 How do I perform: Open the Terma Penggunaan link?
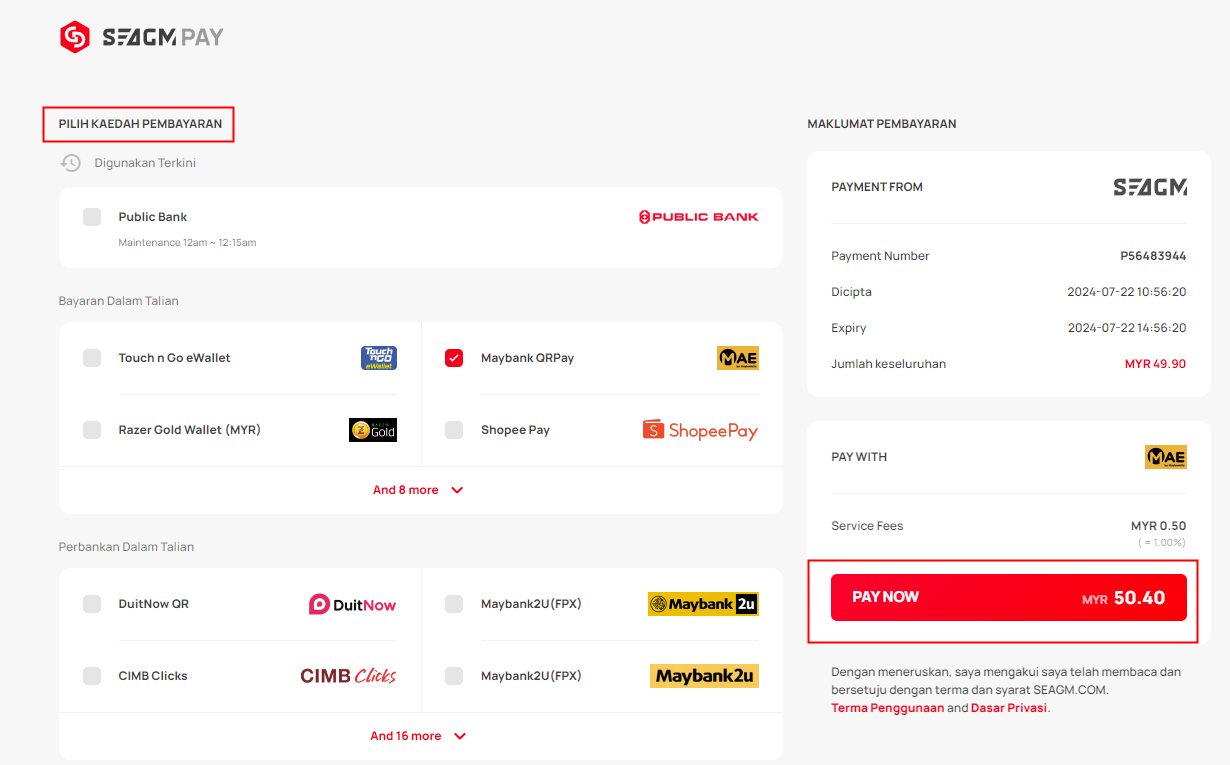[887, 708]
